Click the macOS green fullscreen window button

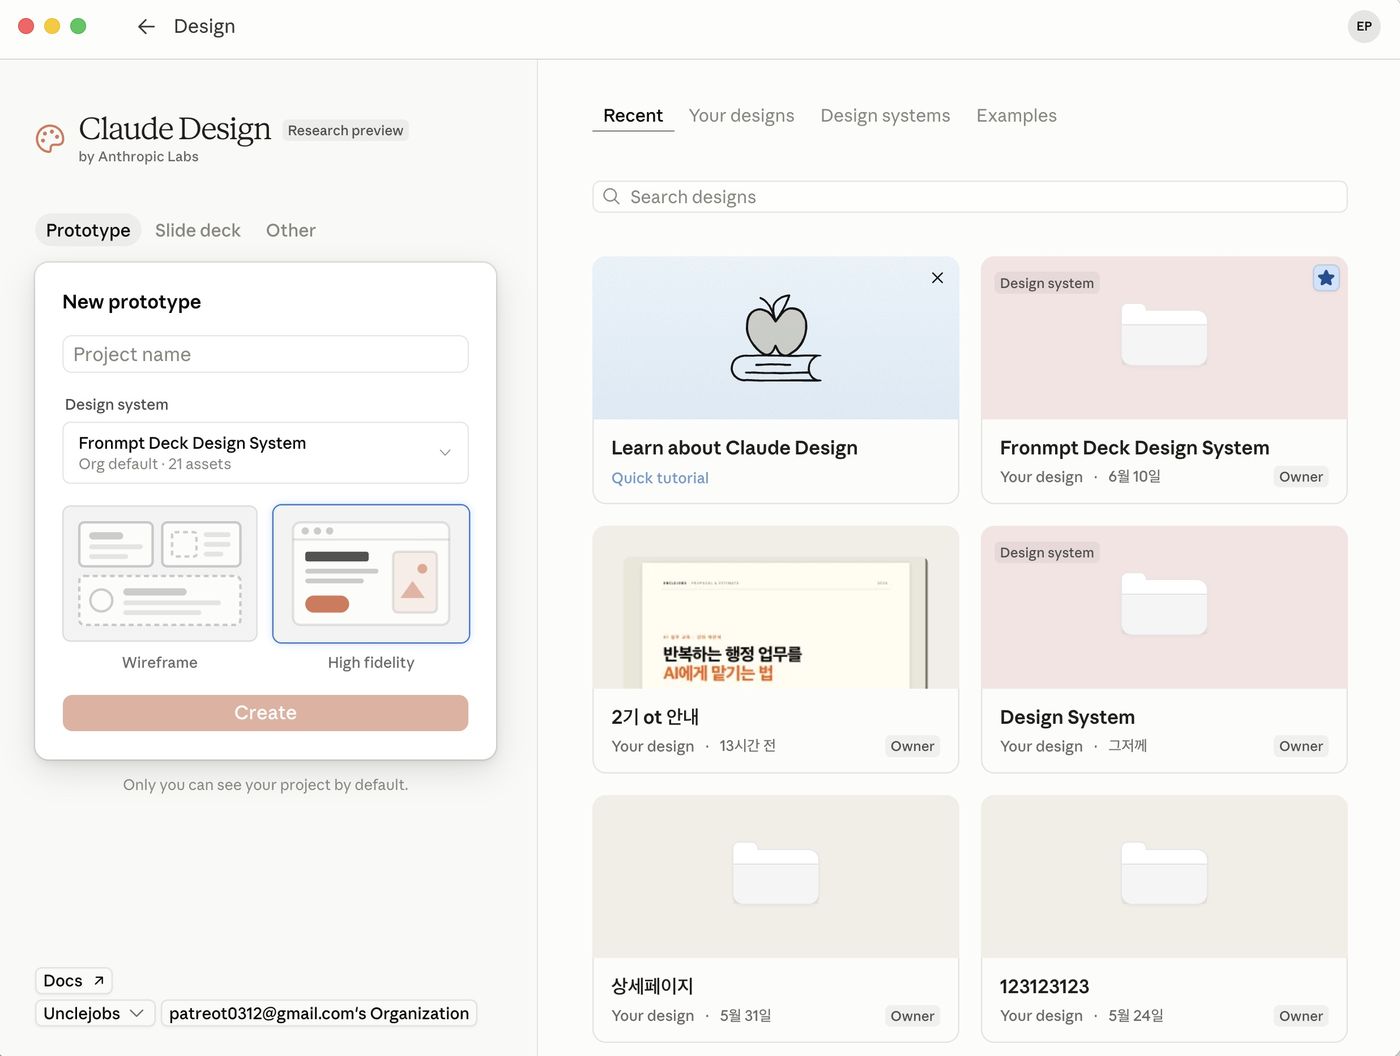click(x=78, y=27)
